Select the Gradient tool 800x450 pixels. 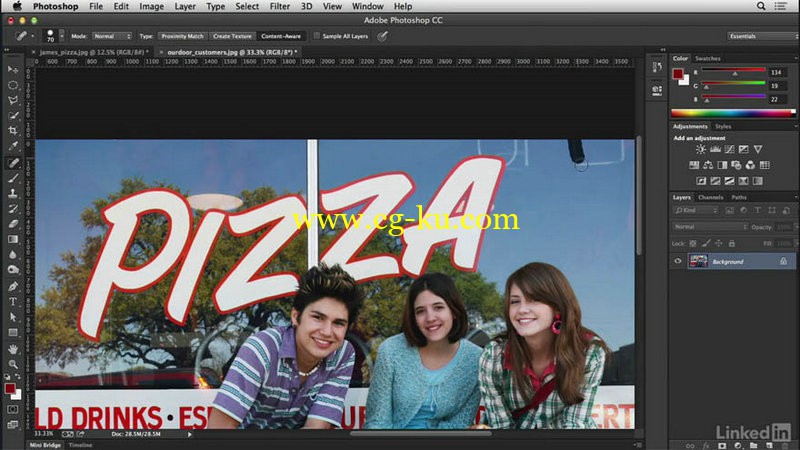point(13,239)
